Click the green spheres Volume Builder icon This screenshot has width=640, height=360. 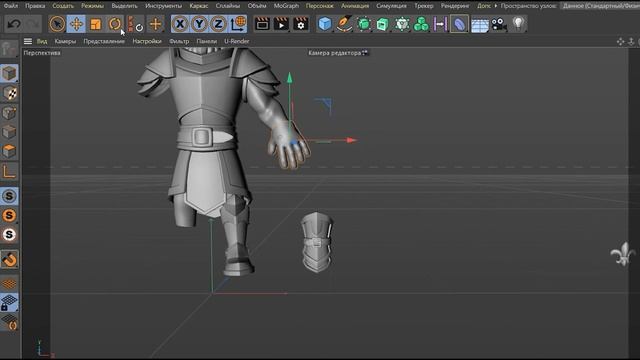421,24
